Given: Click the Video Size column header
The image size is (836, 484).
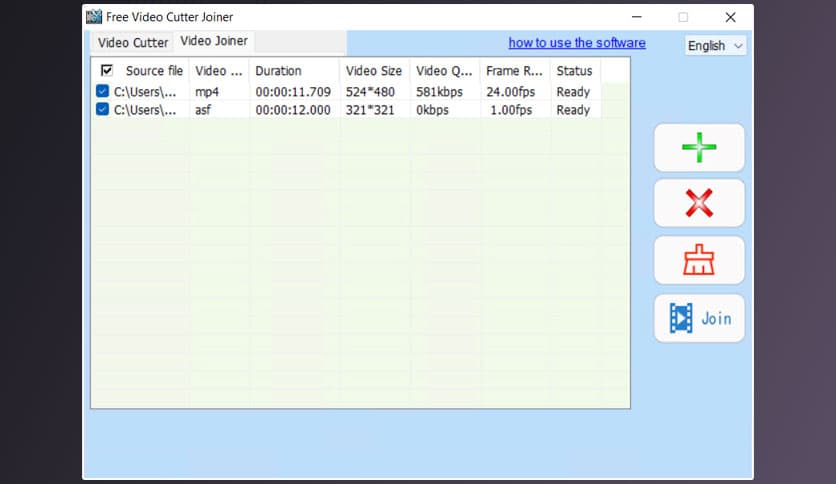Looking at the screenshot, I should 373,71.
